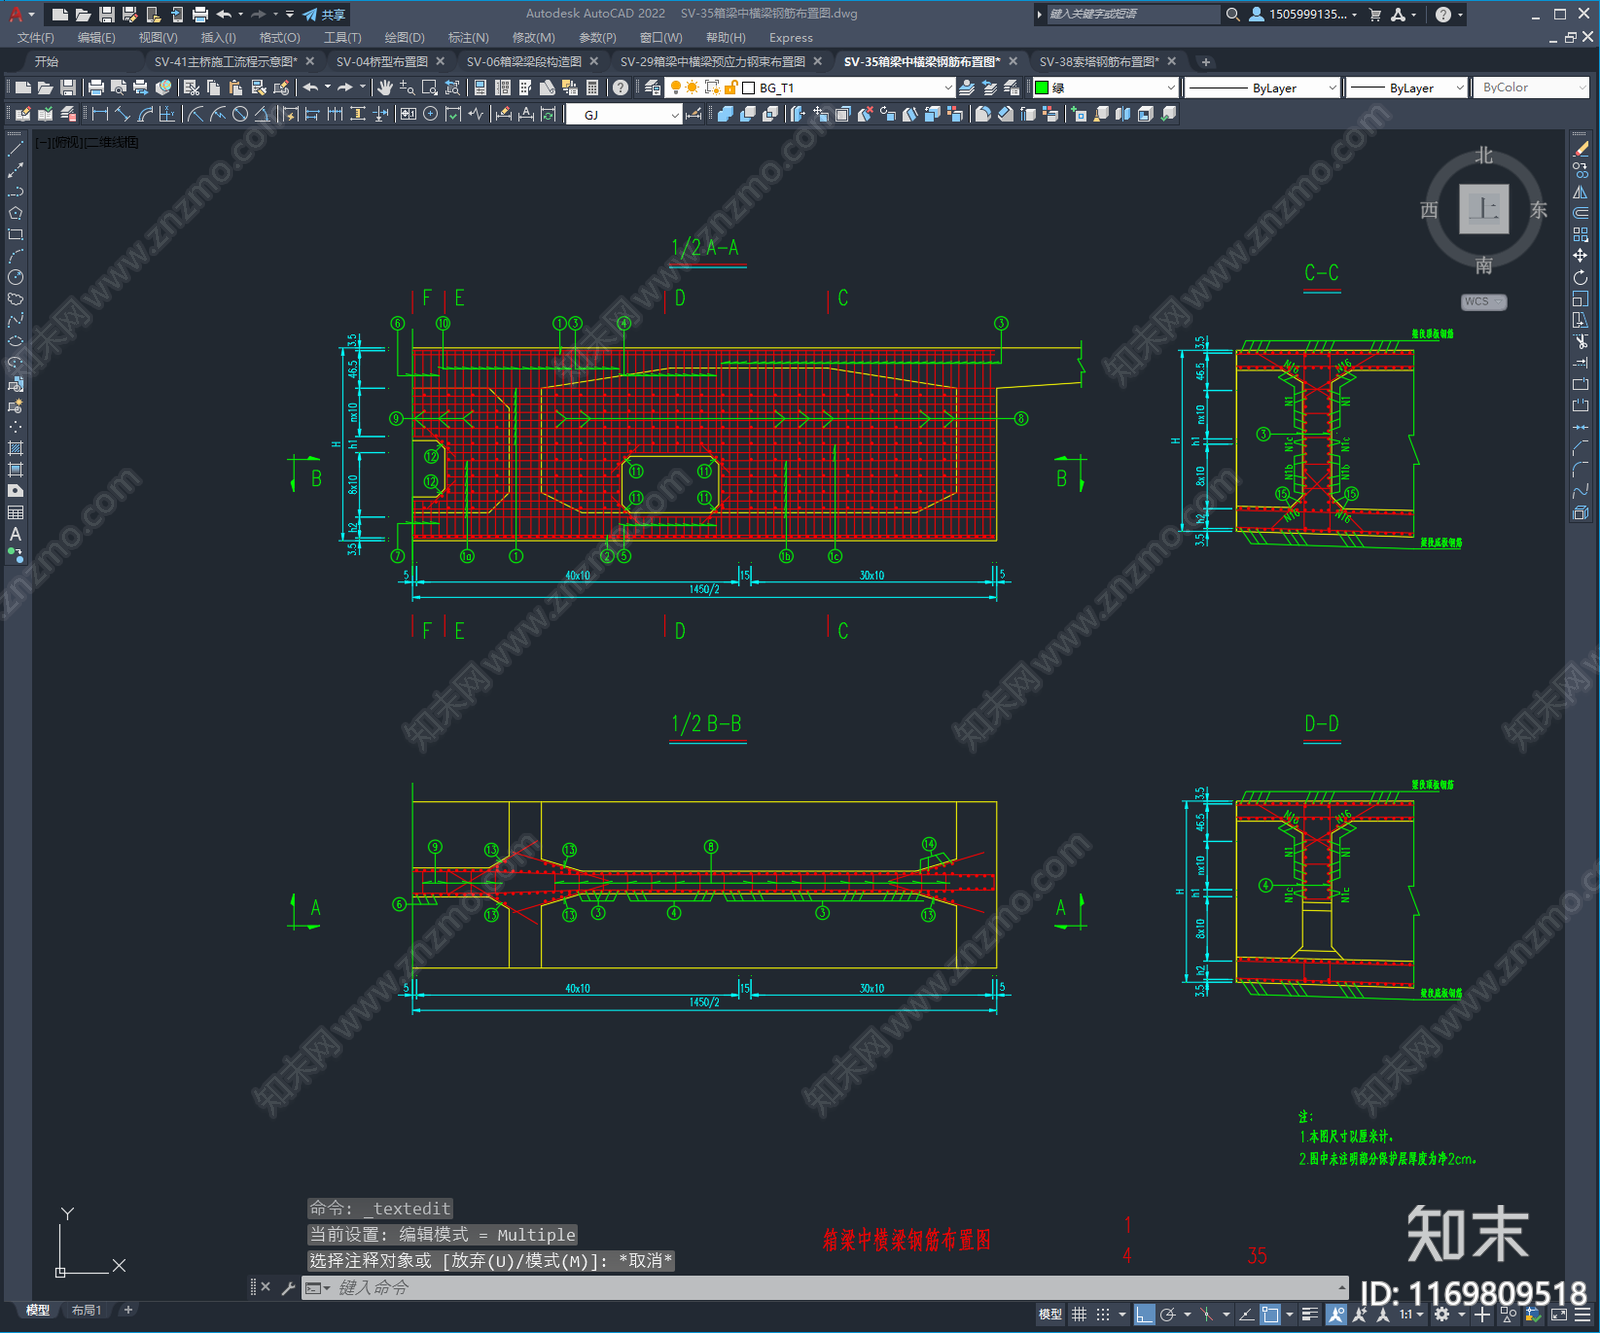Click the 共享 share button
Image resolution: width=1600 pixels, height=1333 pixels.
tap(324, 14)
